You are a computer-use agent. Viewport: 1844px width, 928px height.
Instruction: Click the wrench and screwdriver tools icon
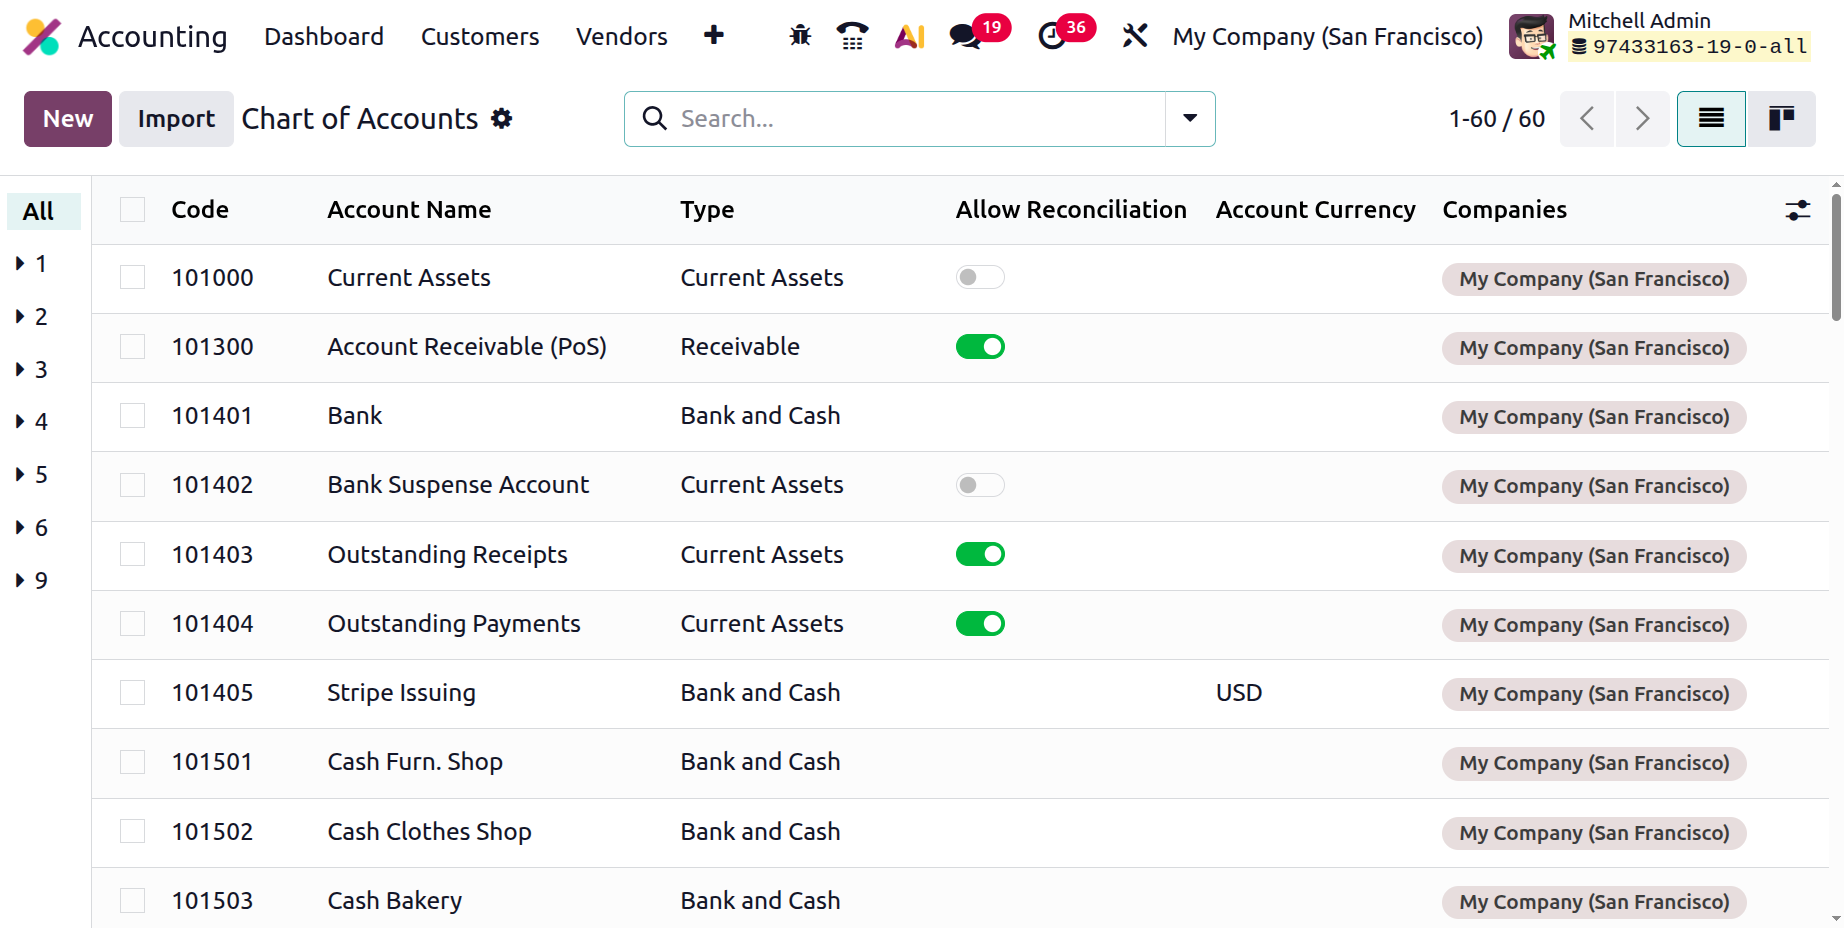tap(1135, 37)
